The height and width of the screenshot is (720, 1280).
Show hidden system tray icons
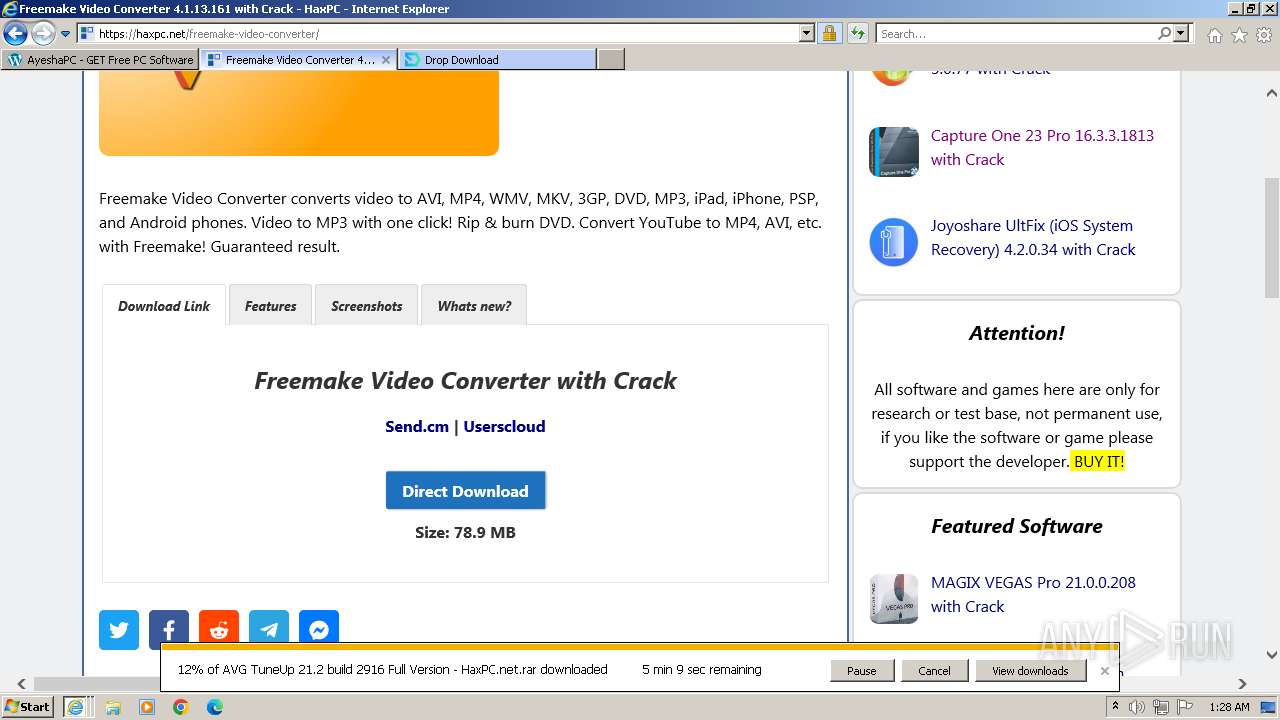click(x=1116, y=707)
